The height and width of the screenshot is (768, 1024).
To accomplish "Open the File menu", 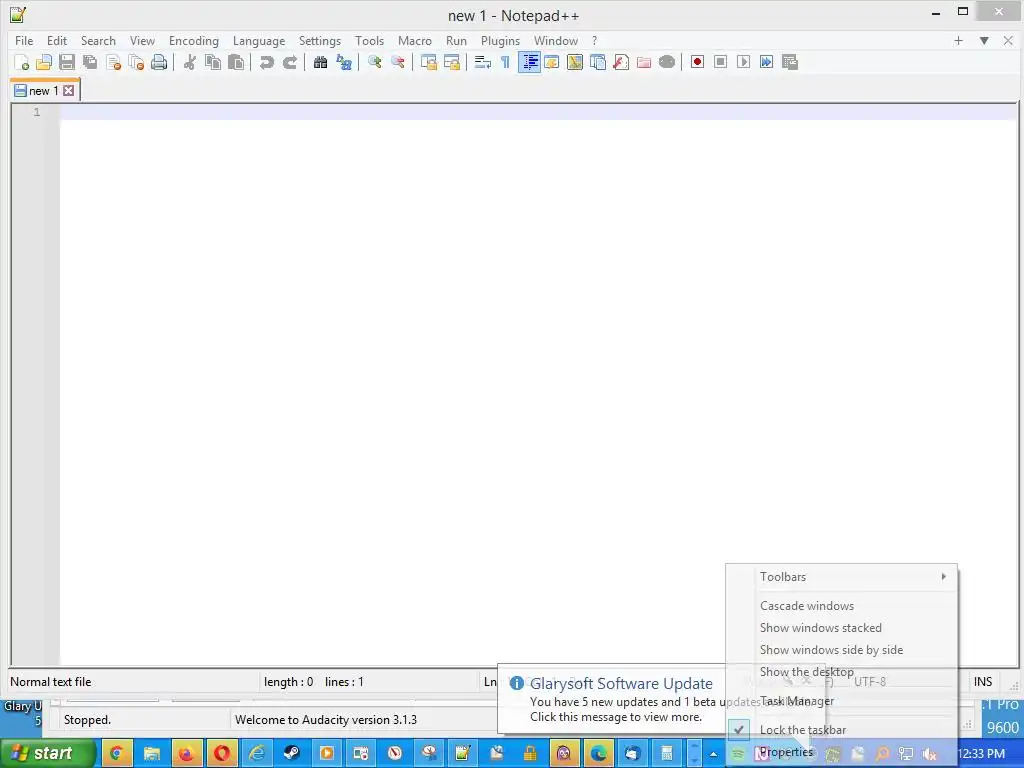I will point(24,40).
